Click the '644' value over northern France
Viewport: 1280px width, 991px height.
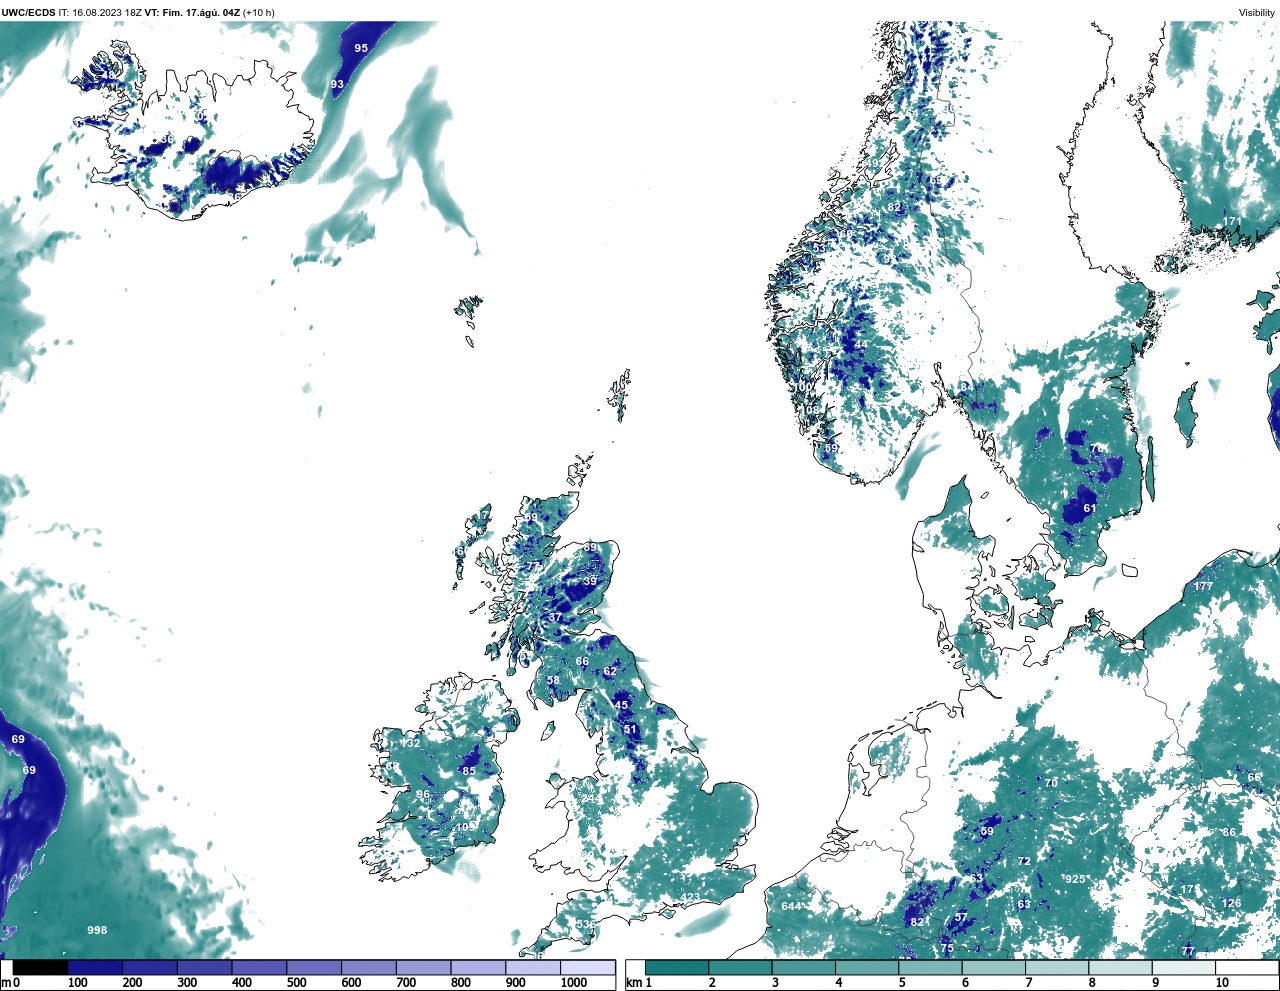[791, 906]
